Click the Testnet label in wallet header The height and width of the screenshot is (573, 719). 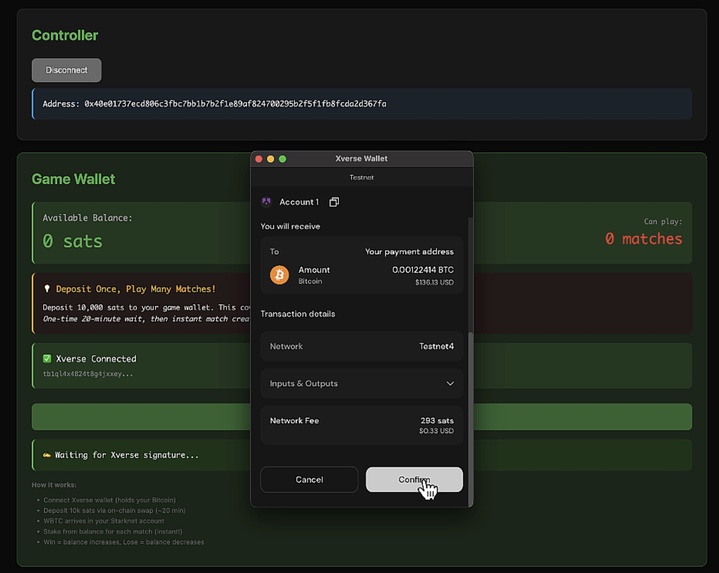(361, 177)
